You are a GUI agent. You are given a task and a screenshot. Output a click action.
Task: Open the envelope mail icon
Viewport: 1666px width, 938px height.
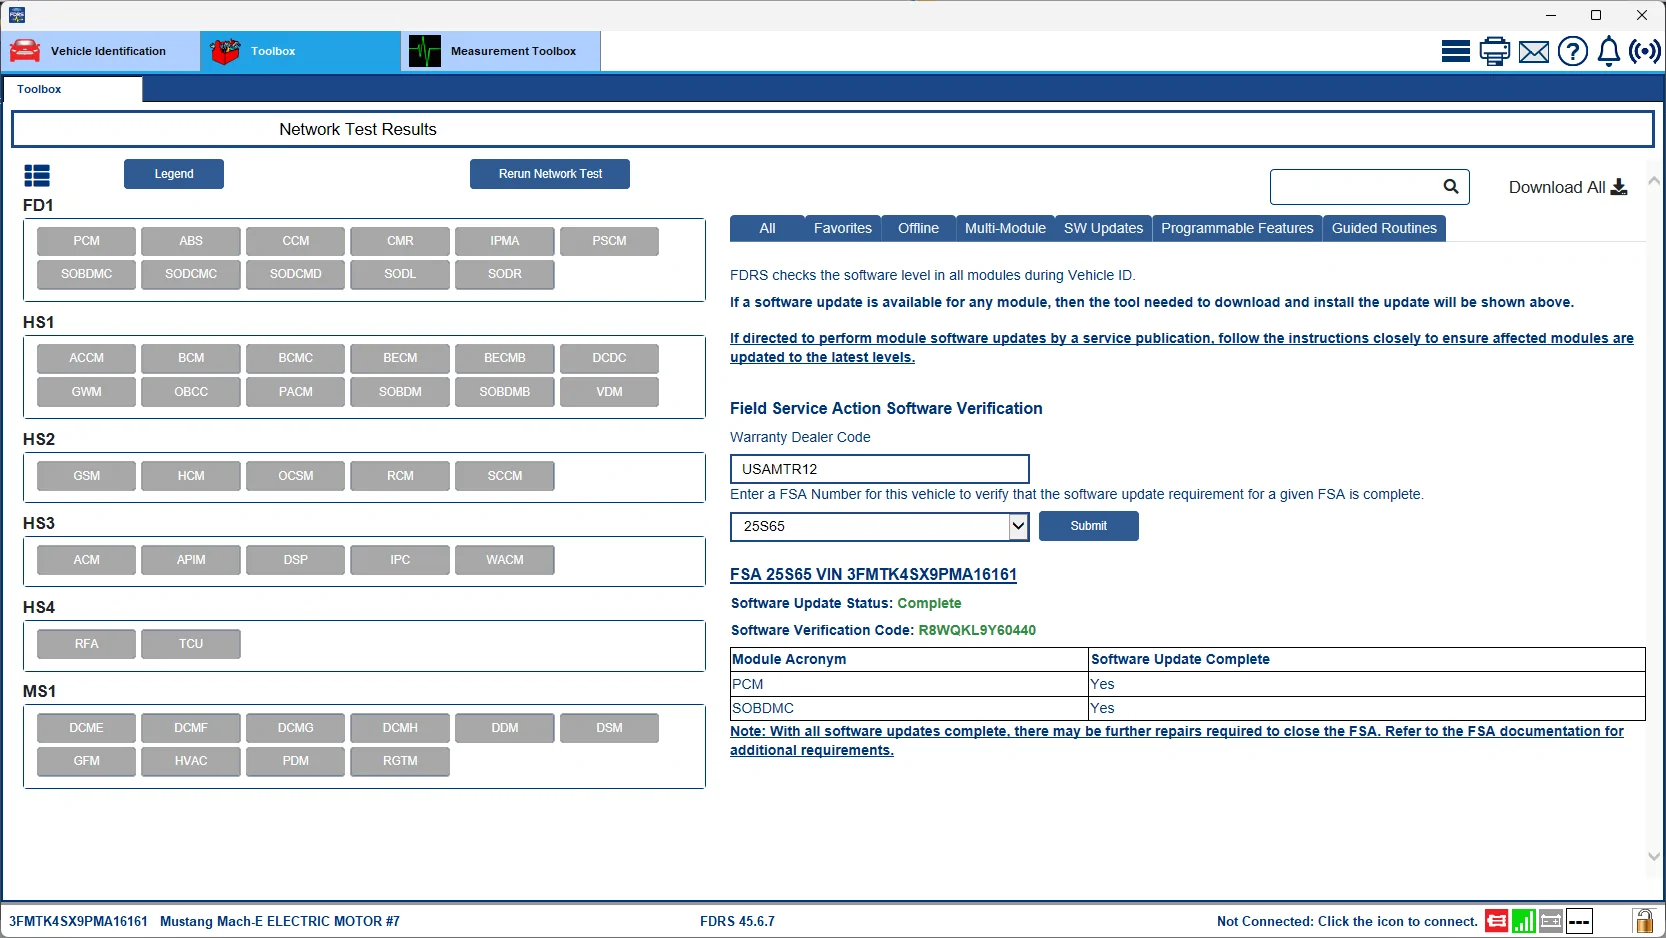pyautogui.click(x=1533, y=52)
